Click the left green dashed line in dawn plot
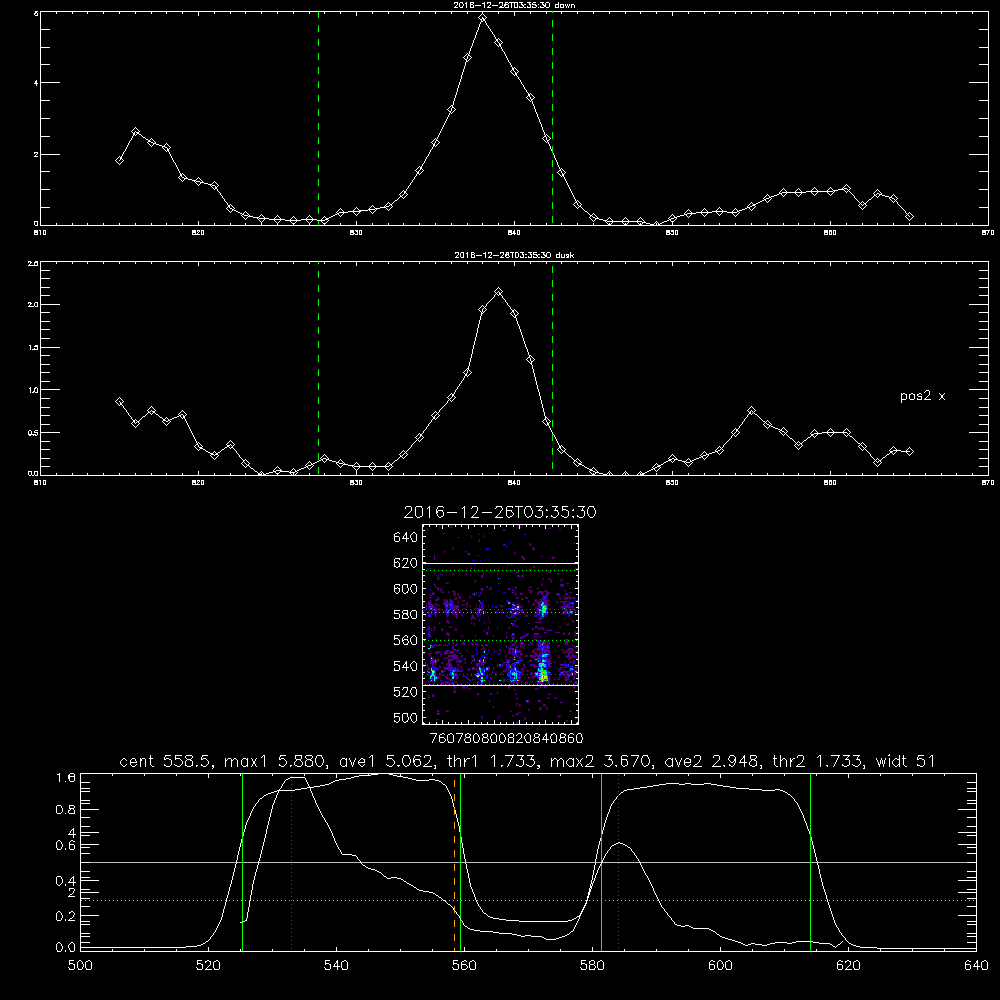This screenshot has height=1000, width=1000. tap(318, 118)
